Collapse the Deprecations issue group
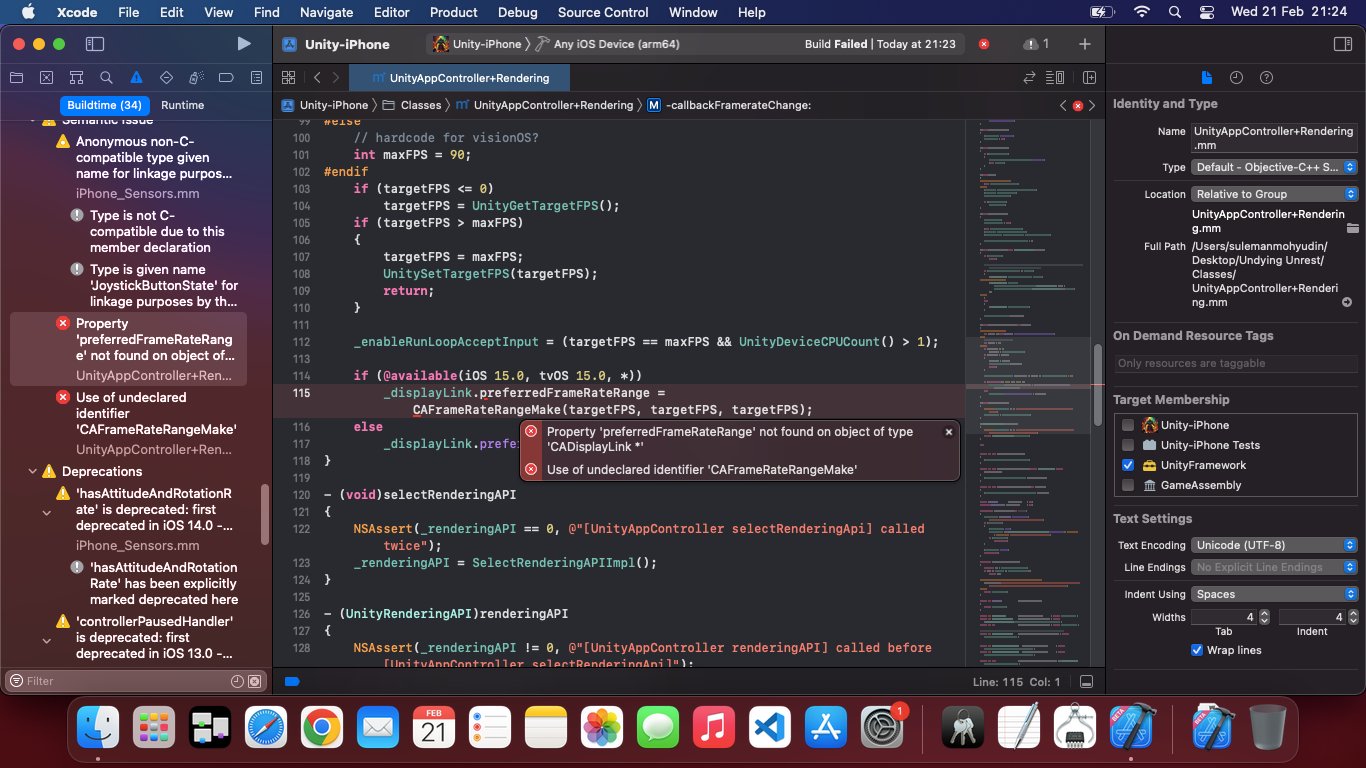 coord(33,471)
